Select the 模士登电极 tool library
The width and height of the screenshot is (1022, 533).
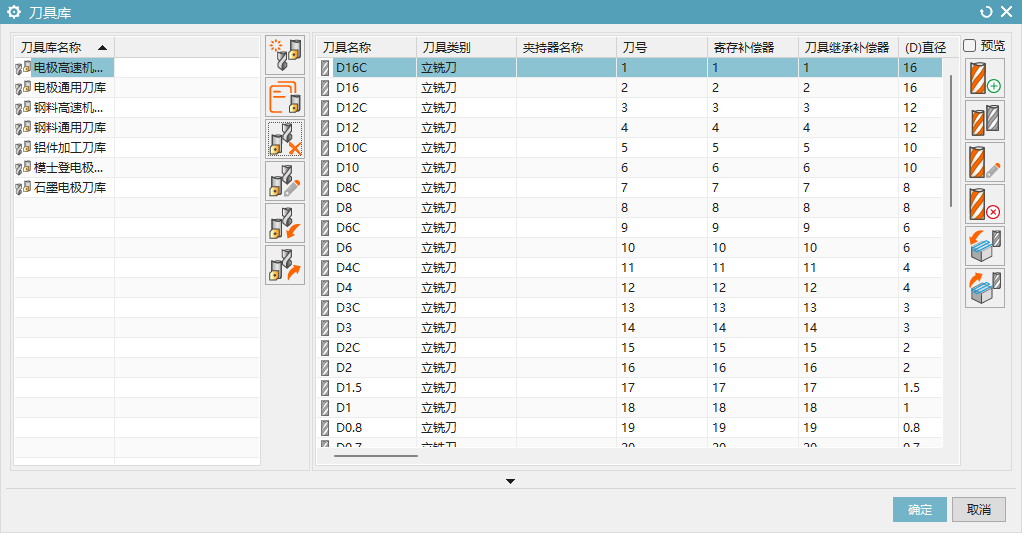(65, 167)
